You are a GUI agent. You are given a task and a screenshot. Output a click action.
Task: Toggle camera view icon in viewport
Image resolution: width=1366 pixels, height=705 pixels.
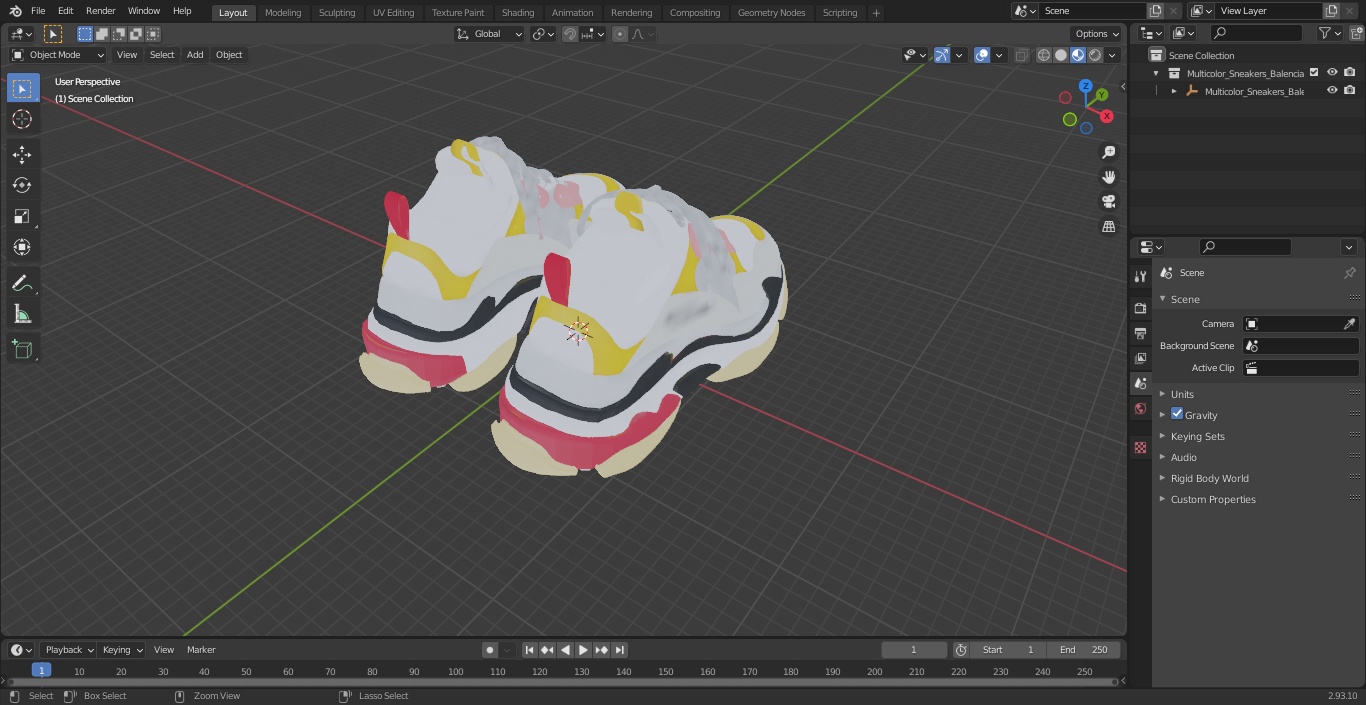[1108, 202]
